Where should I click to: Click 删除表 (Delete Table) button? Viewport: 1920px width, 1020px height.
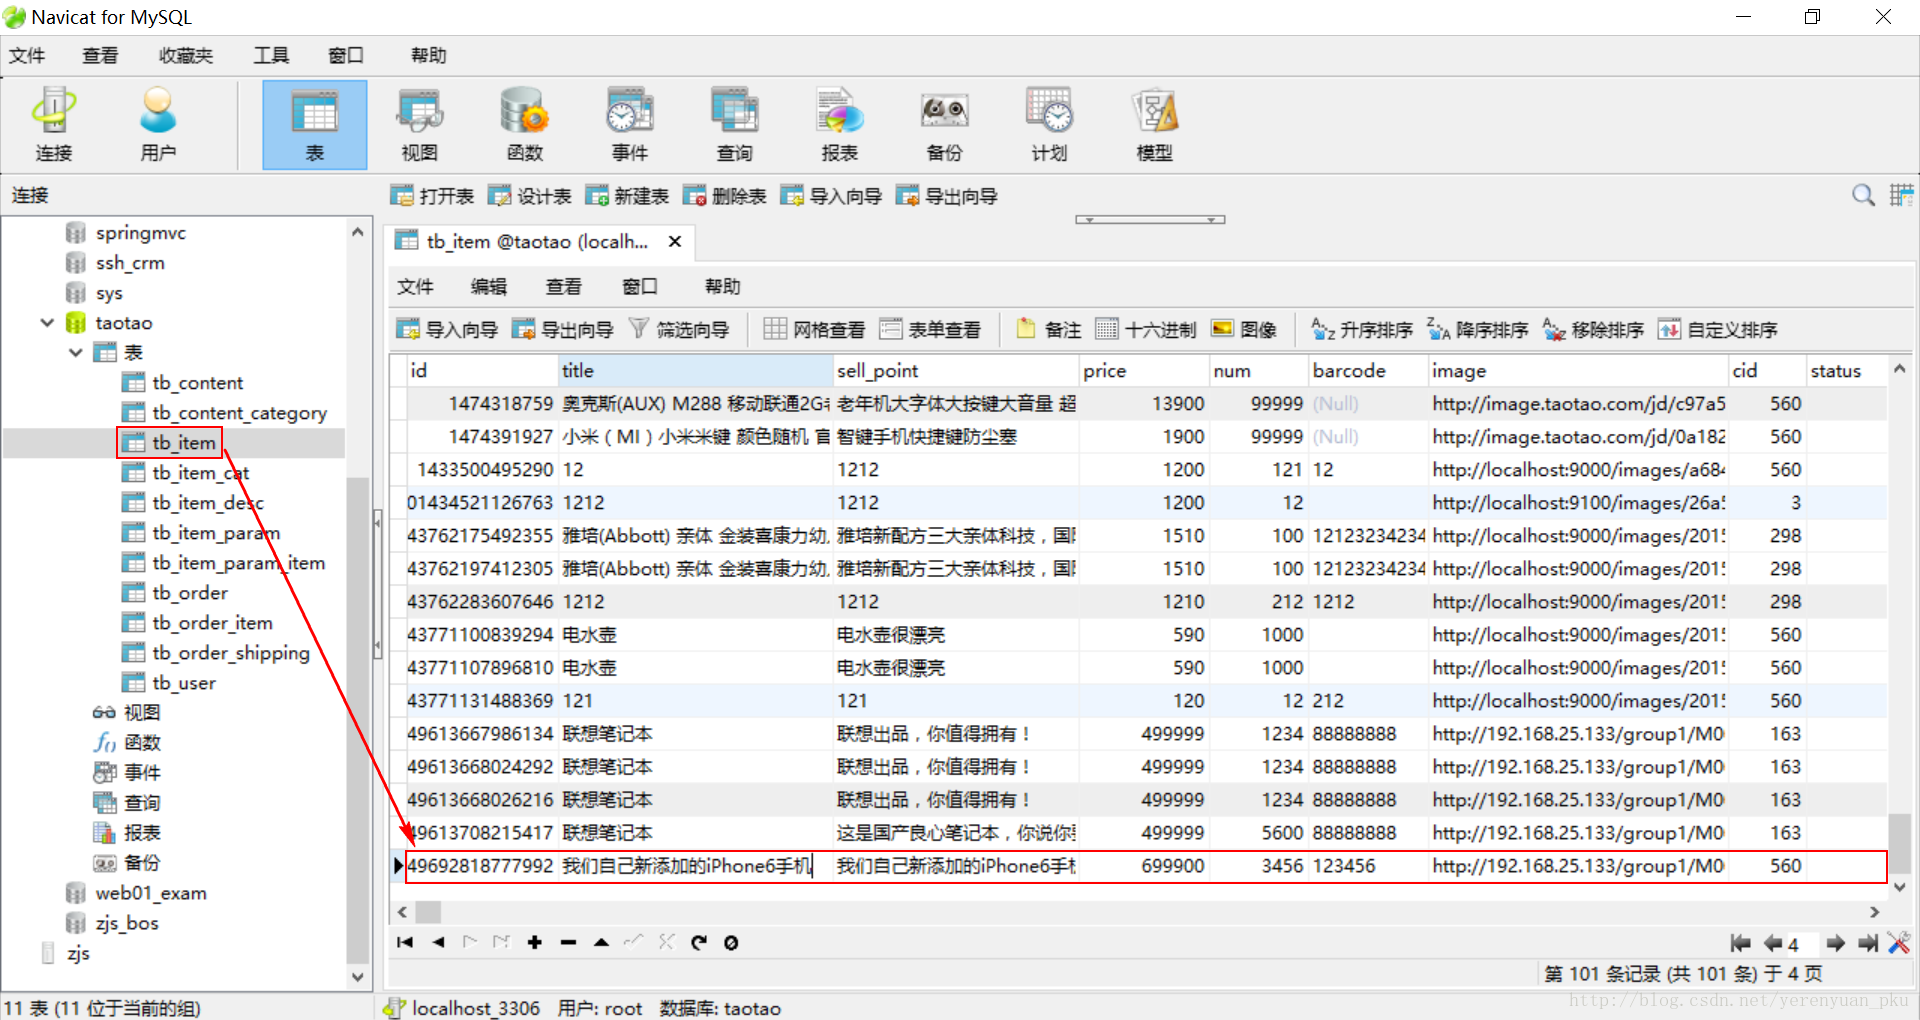pos(725,196)
